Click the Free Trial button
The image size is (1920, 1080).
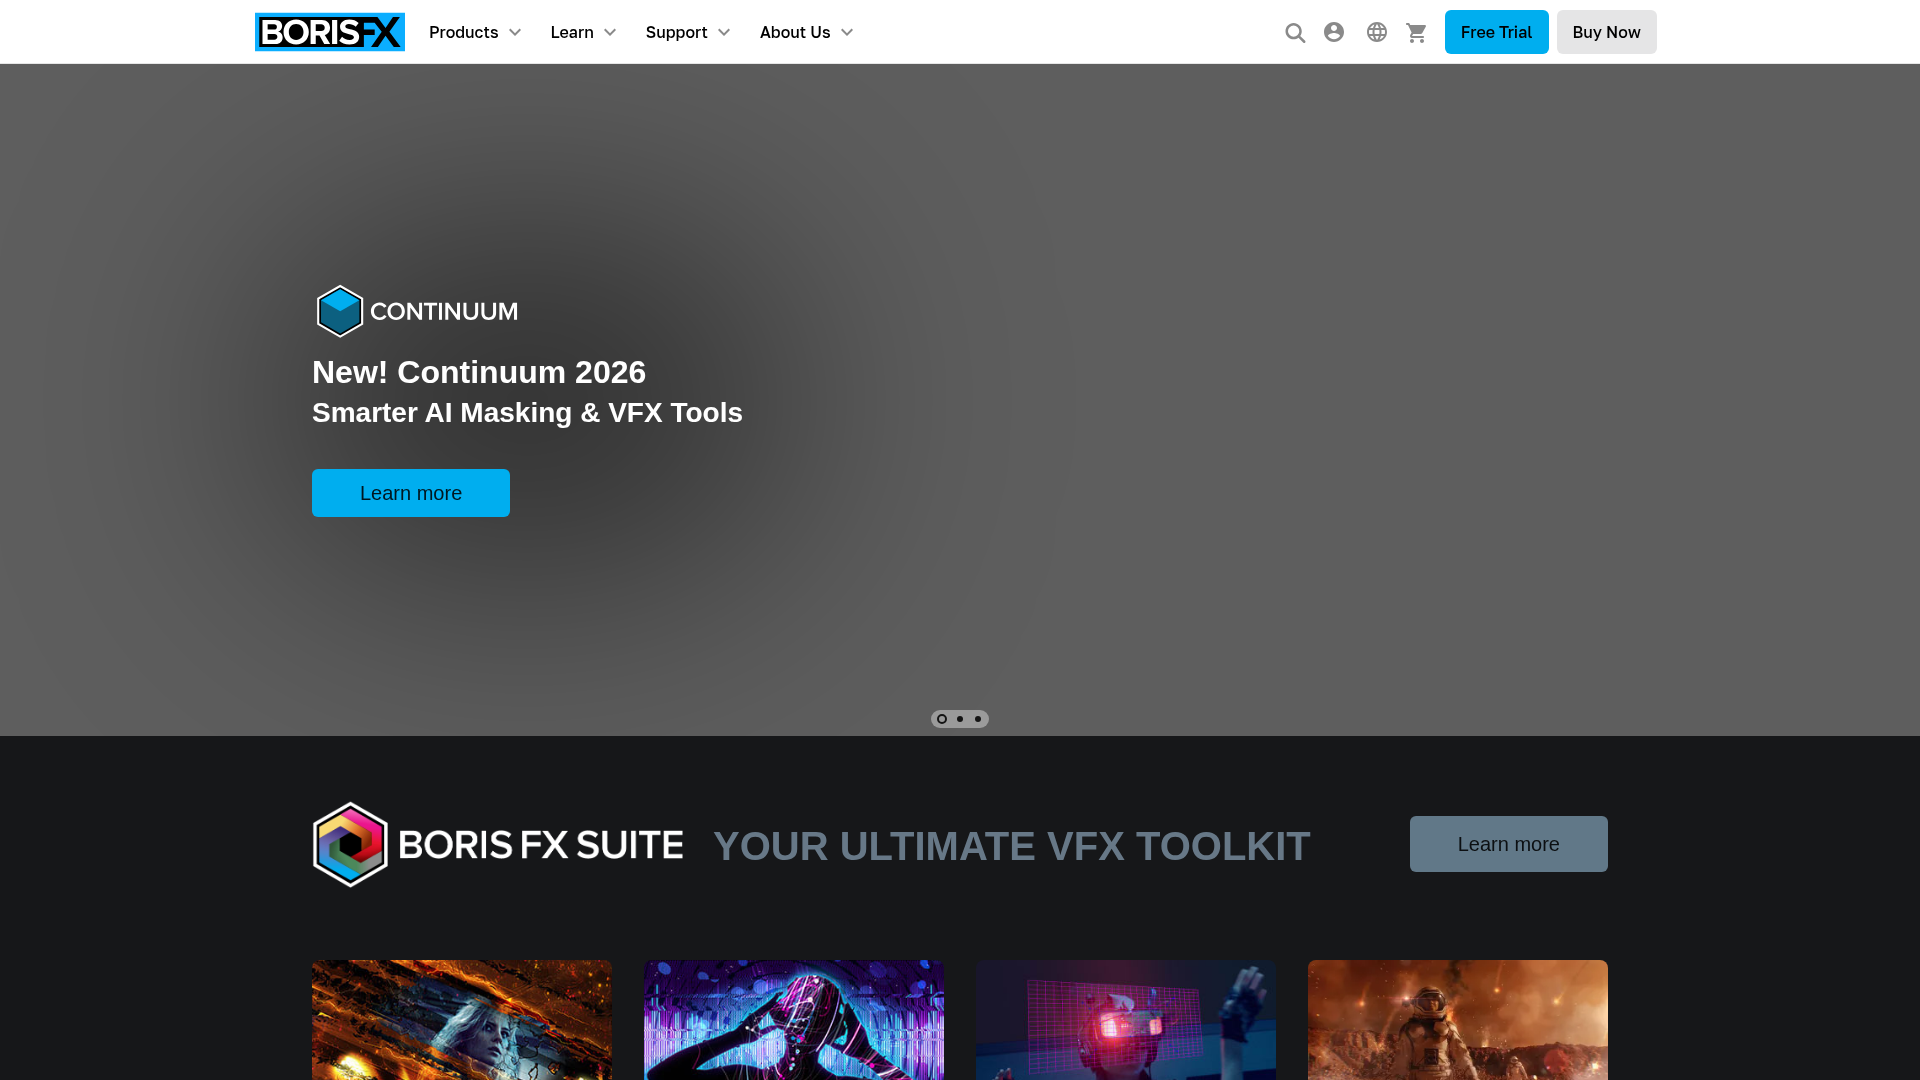click(1496, 31)
